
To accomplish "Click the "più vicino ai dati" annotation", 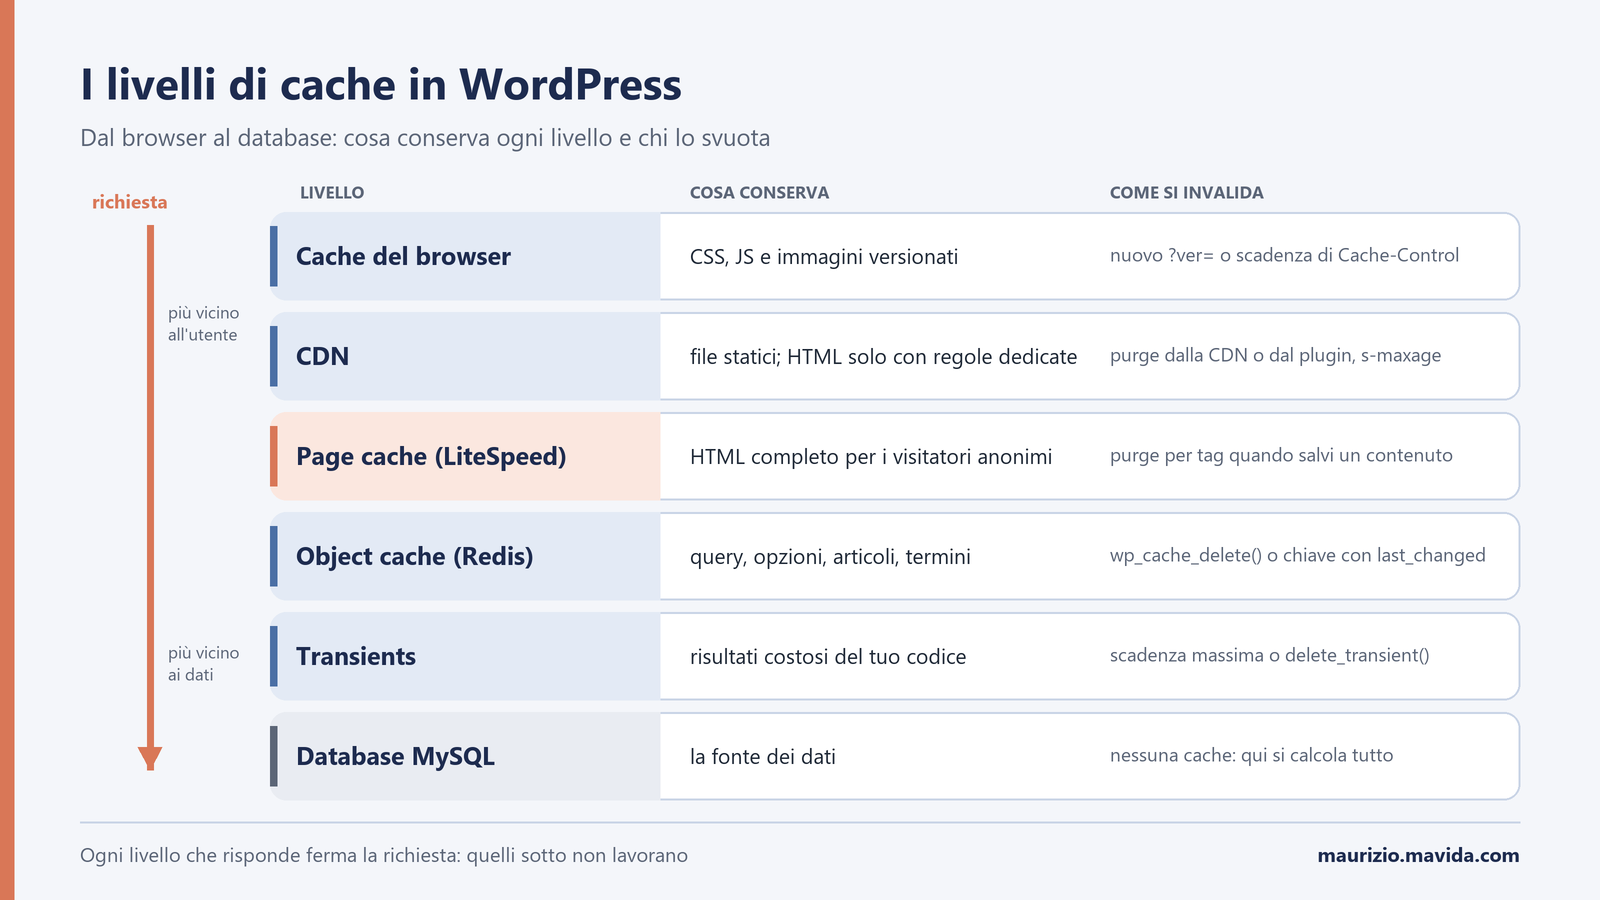I will click(x=203, y=664).
